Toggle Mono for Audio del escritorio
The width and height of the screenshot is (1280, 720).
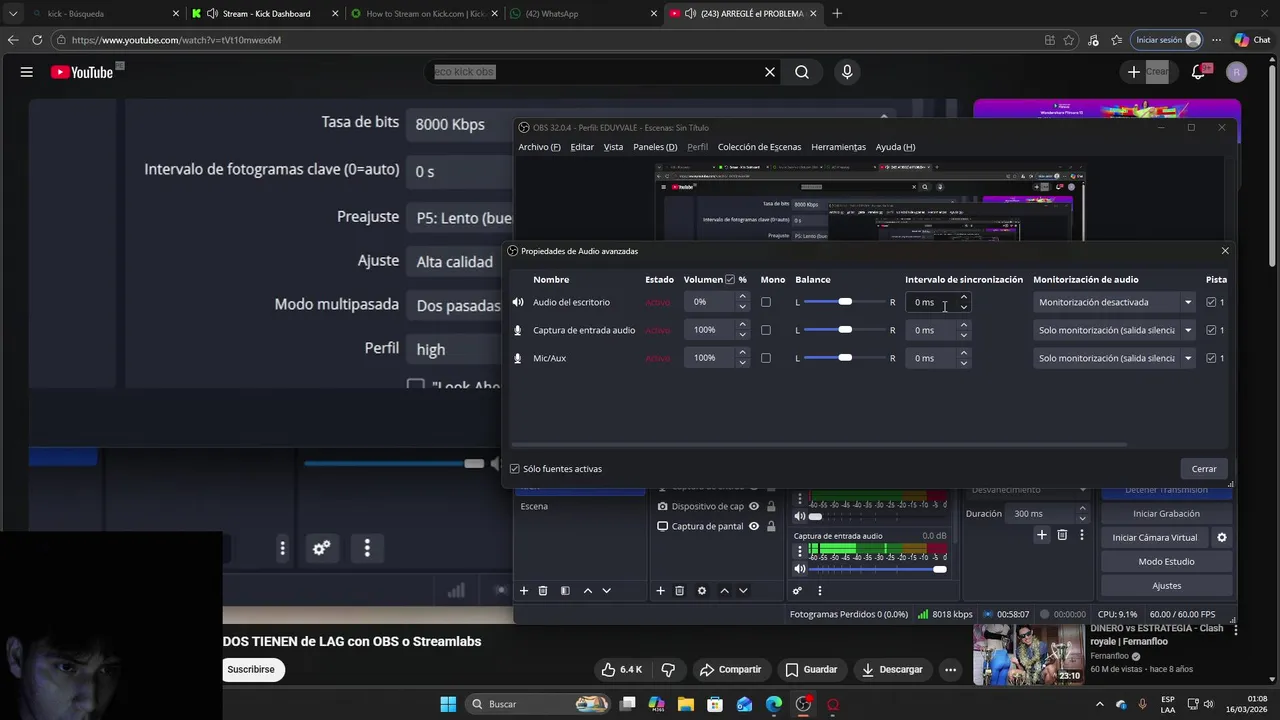pyautogui.click(x=766, y=302)
